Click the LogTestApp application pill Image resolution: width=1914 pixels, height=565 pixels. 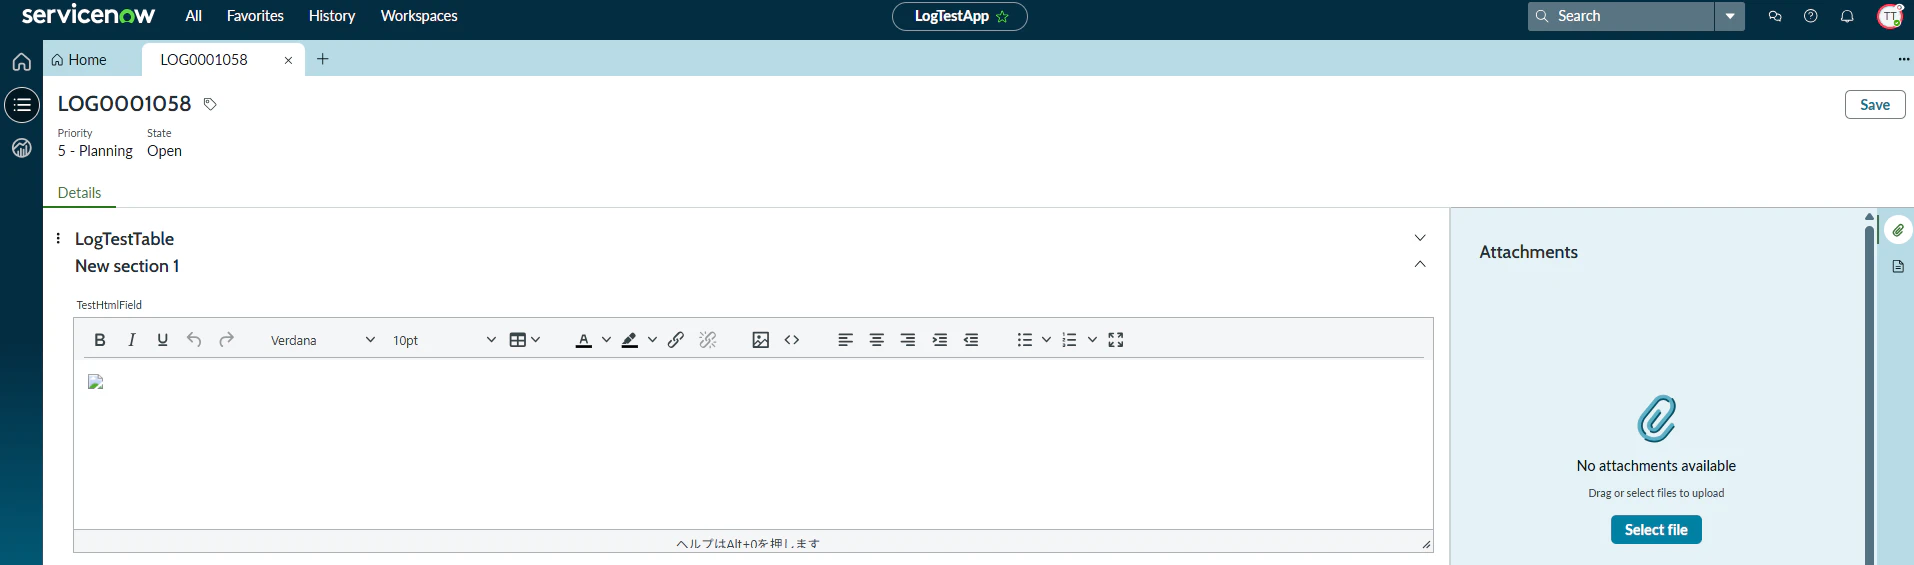(950, 16)
